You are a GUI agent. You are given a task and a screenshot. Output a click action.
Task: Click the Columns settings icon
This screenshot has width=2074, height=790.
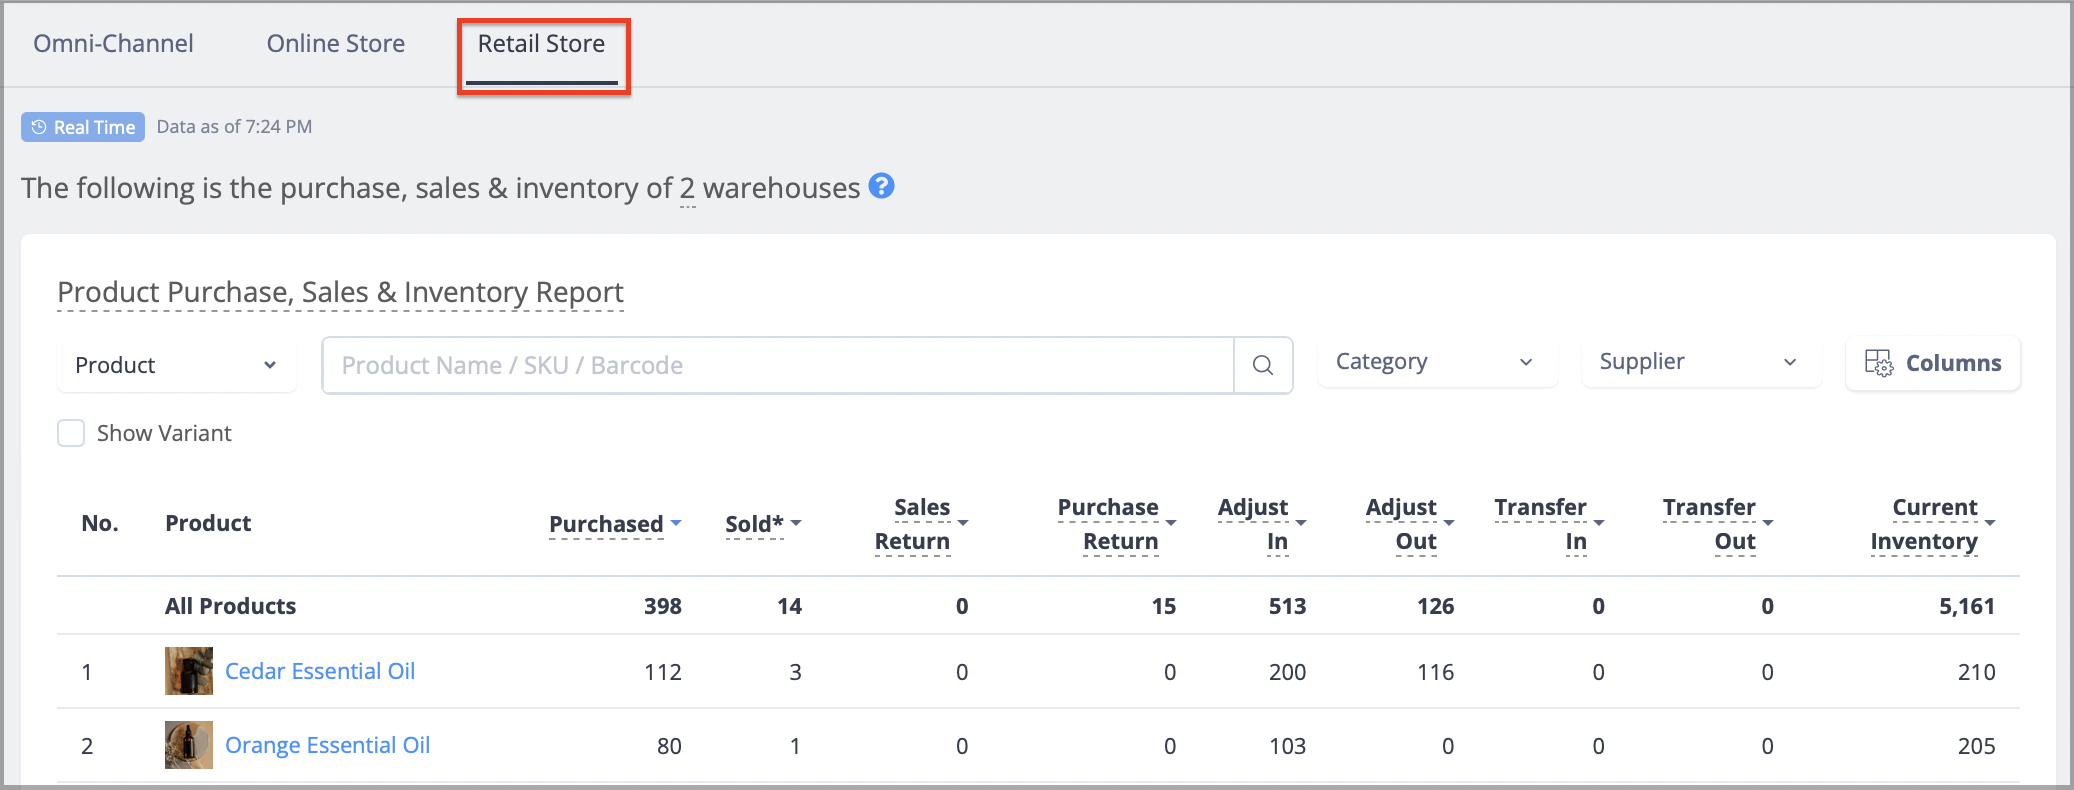pos(1879,363)
